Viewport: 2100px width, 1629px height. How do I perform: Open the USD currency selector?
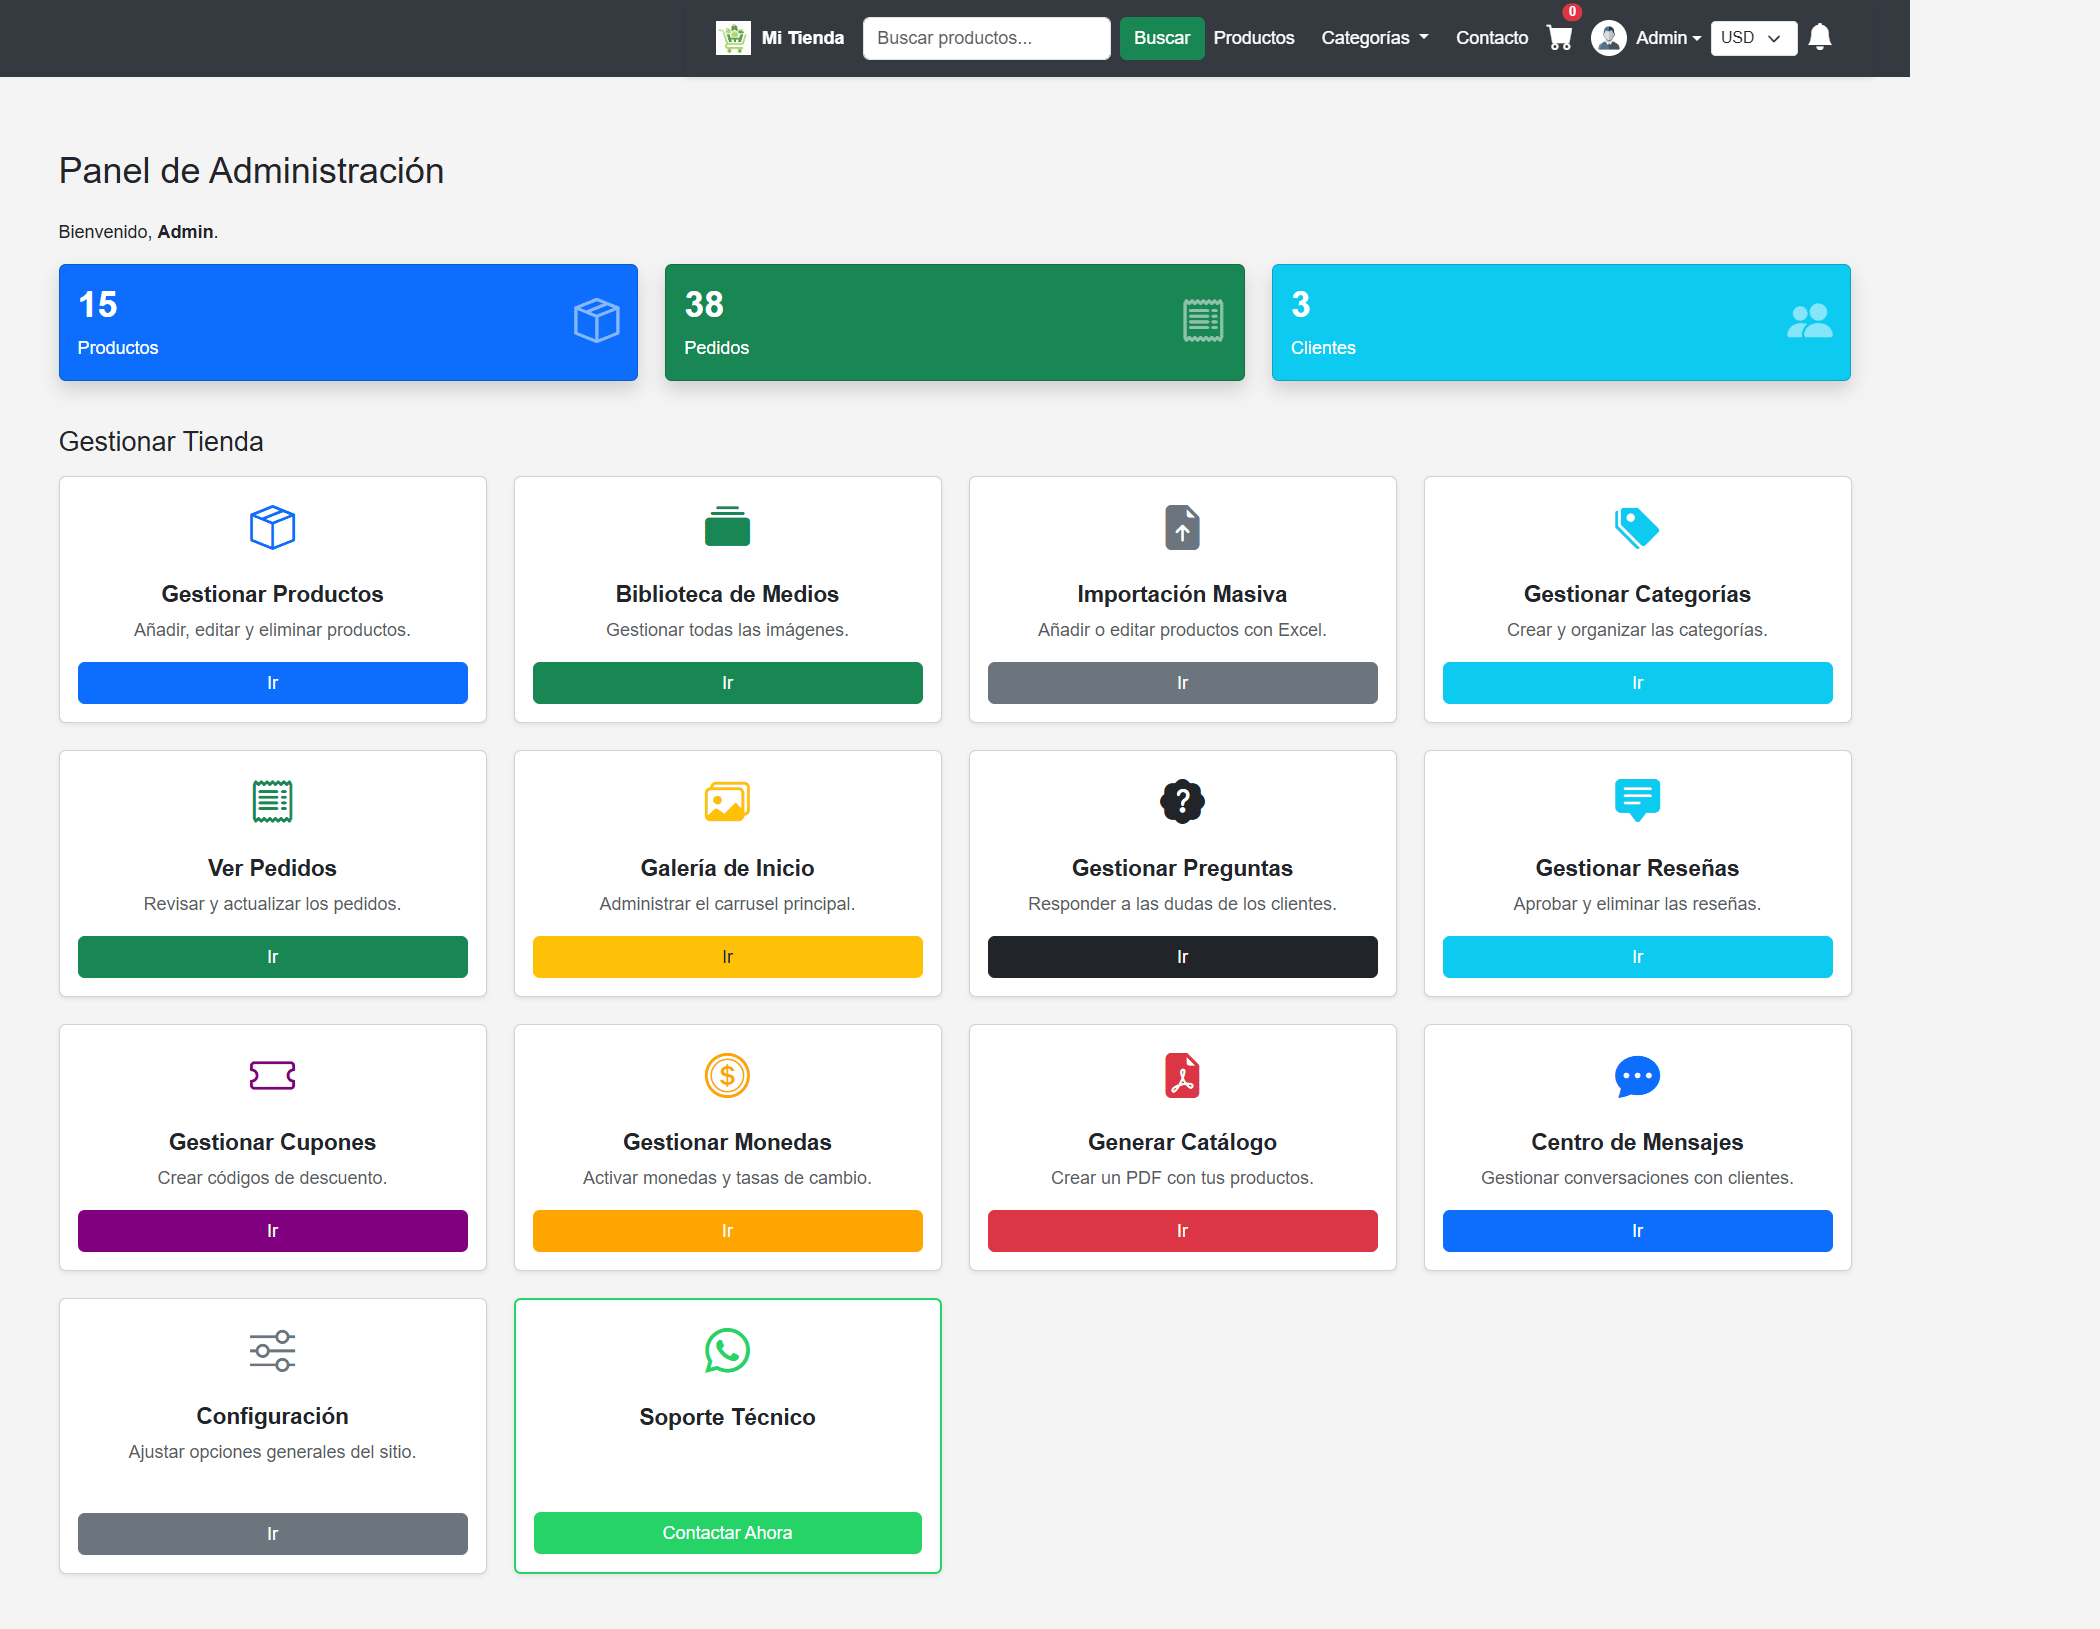[1753, 38]
